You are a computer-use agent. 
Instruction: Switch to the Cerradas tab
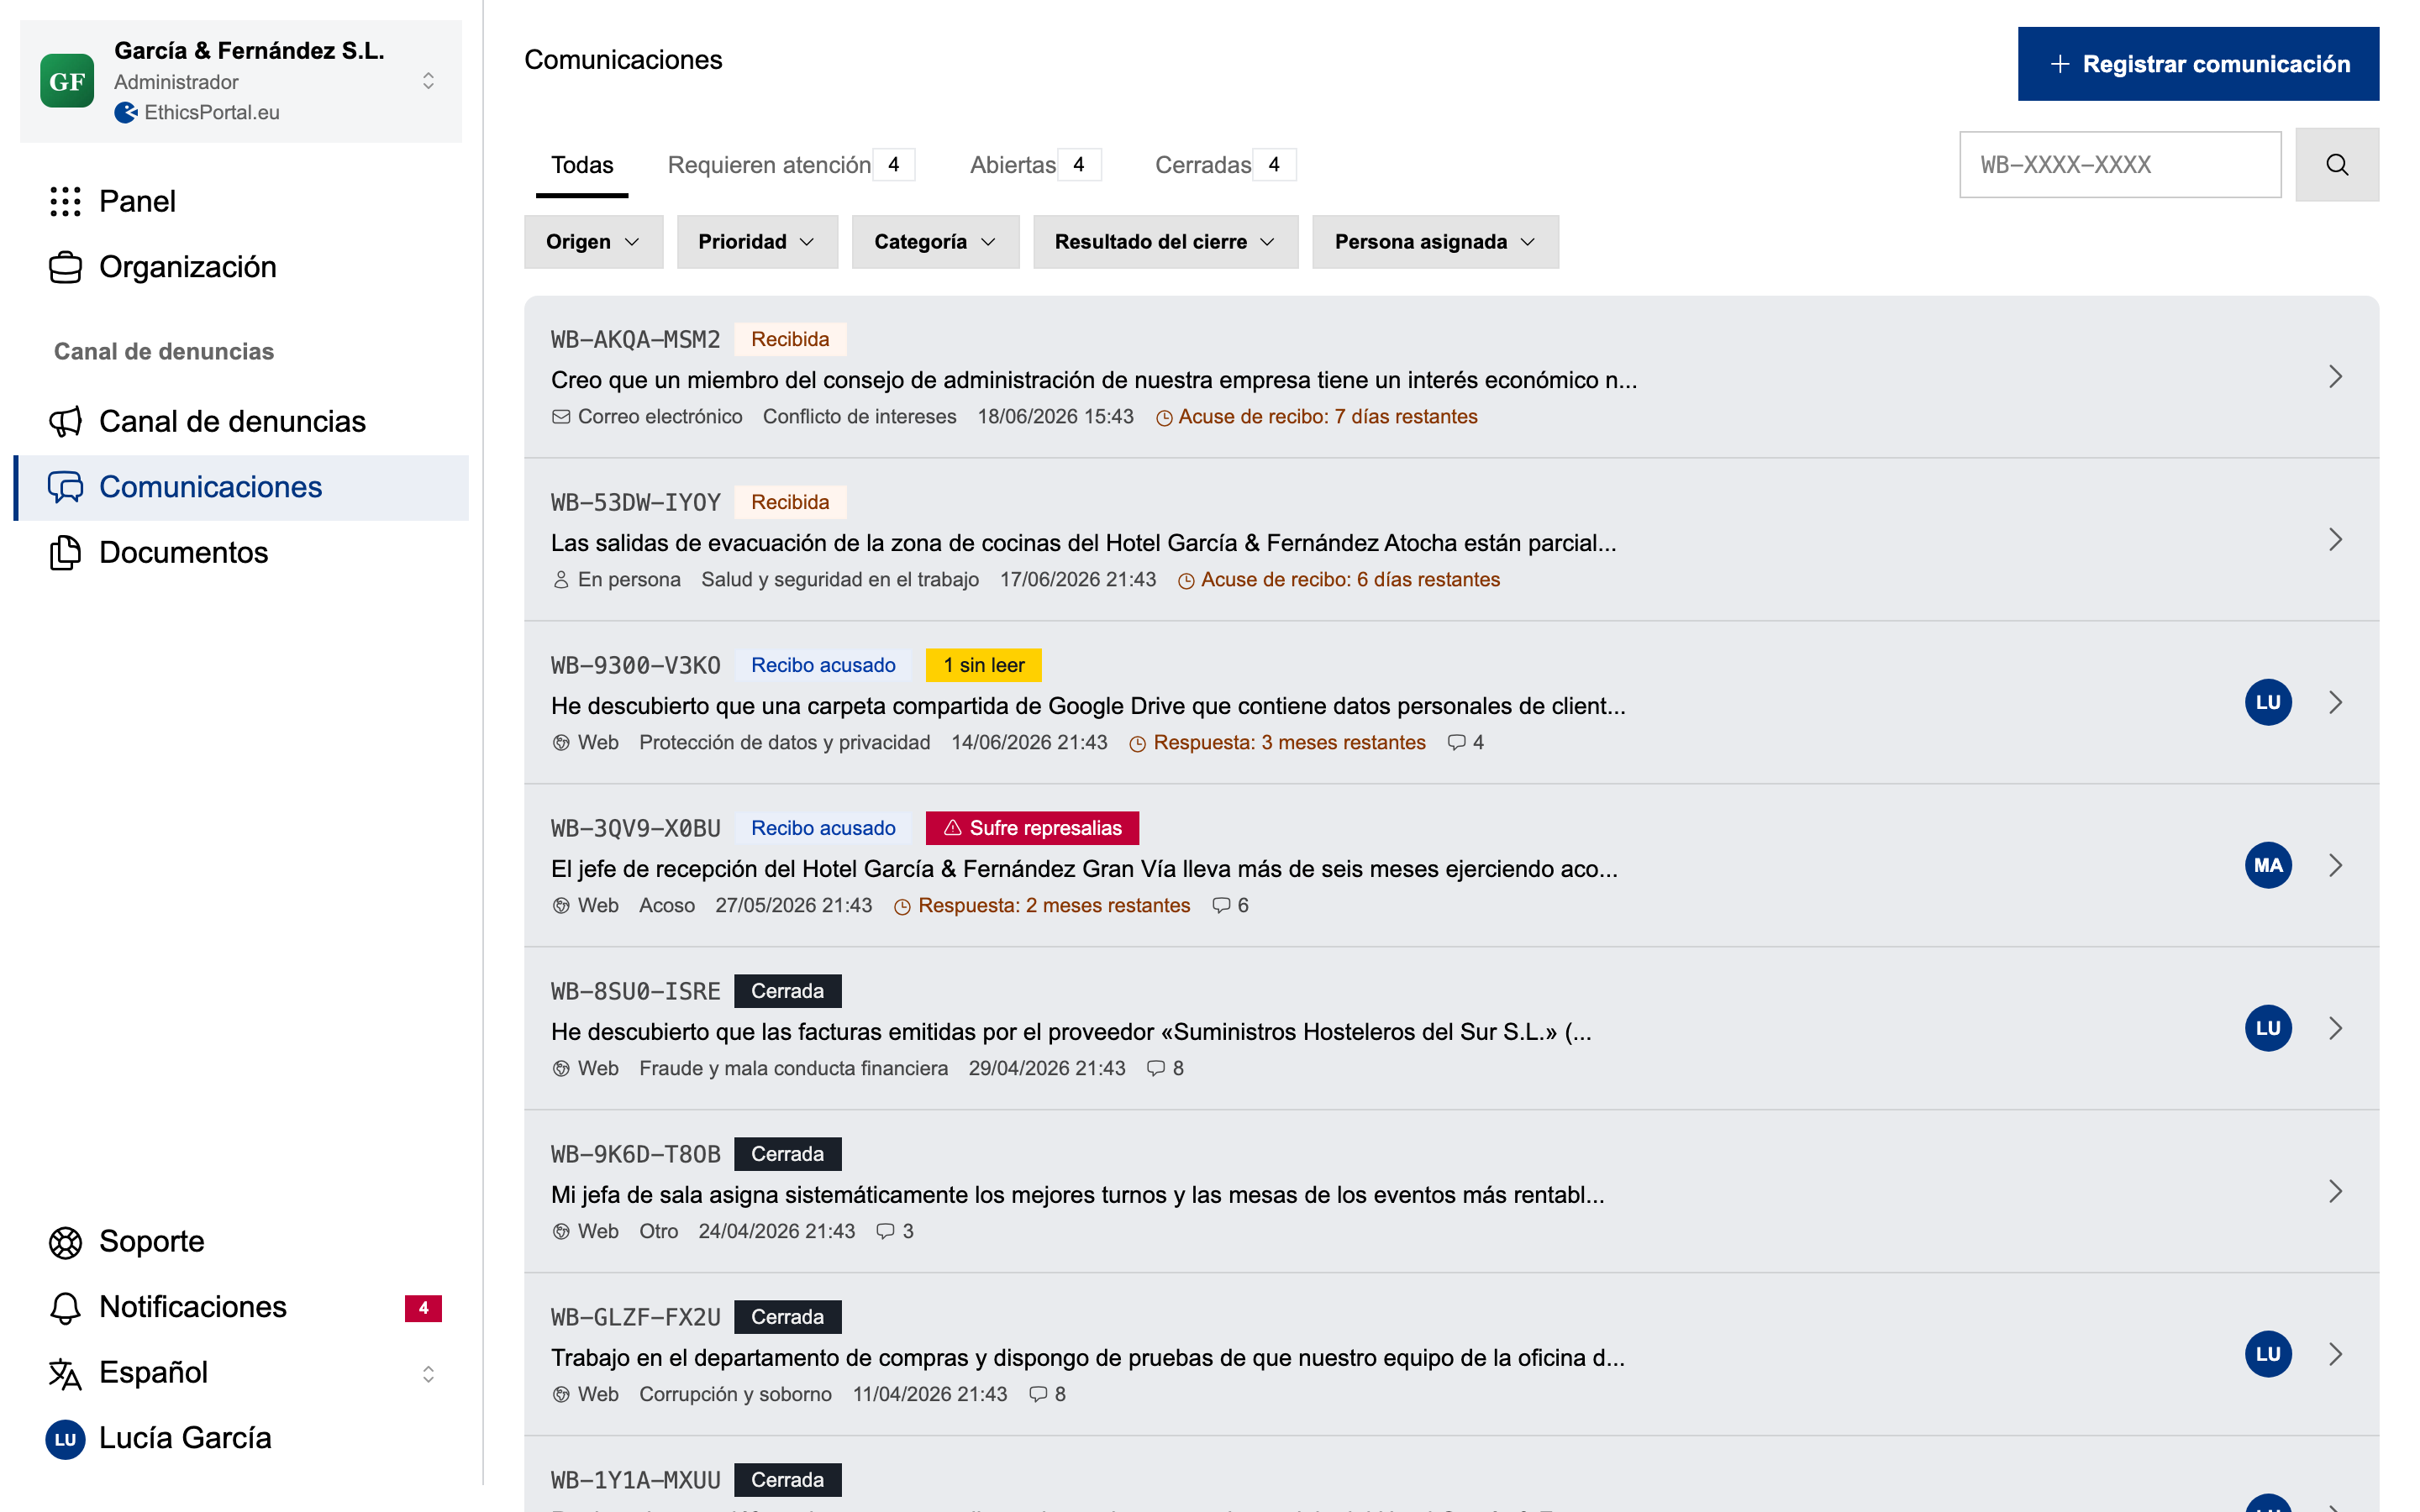[1225, 165]
